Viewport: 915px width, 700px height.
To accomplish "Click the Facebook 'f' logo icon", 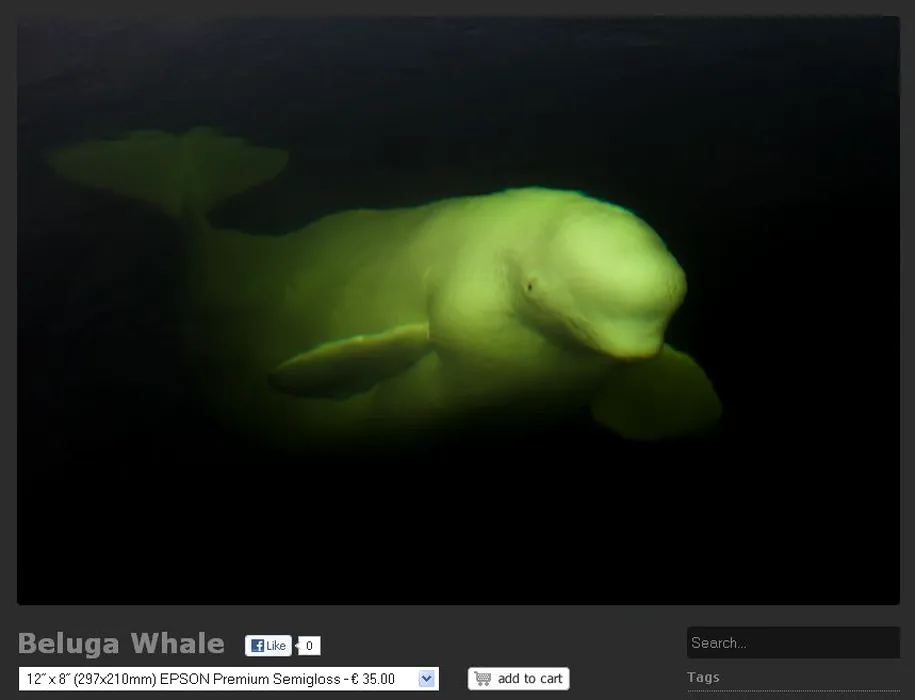I will [x=257, y=646].
